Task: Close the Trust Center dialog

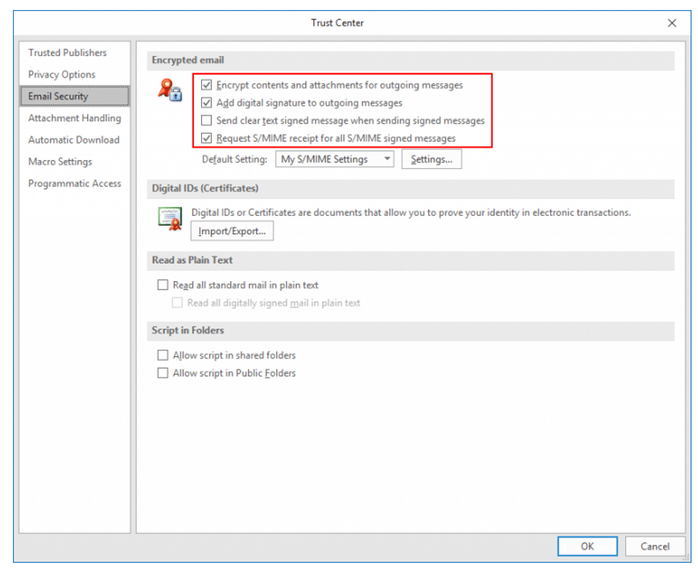Action: [x=672, y=23]
